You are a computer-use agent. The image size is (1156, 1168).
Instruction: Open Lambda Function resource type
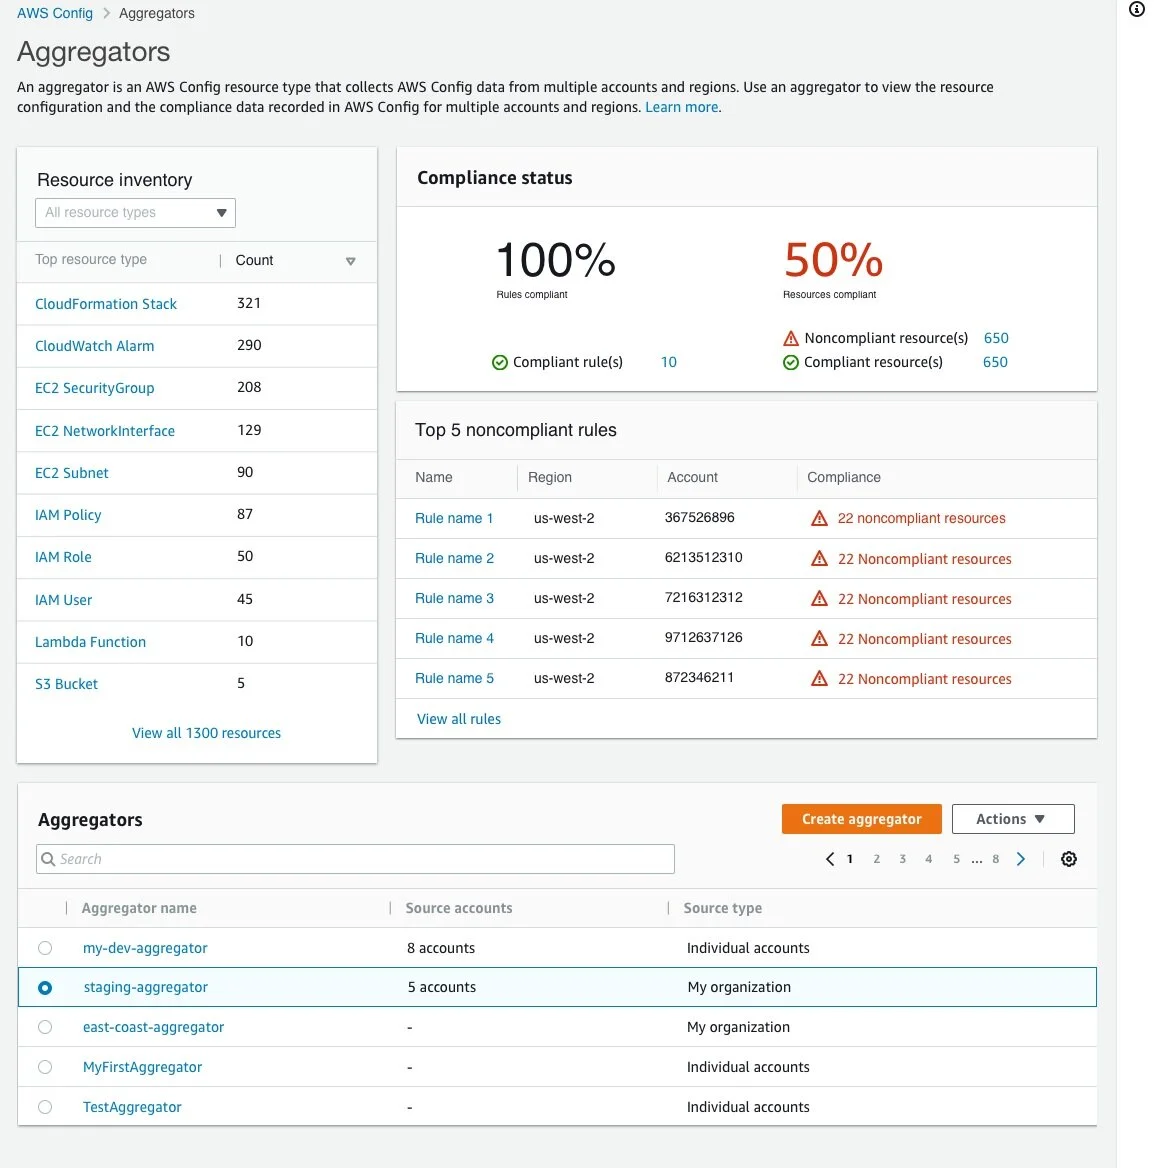pyautogui.click(x=90, y=641)
